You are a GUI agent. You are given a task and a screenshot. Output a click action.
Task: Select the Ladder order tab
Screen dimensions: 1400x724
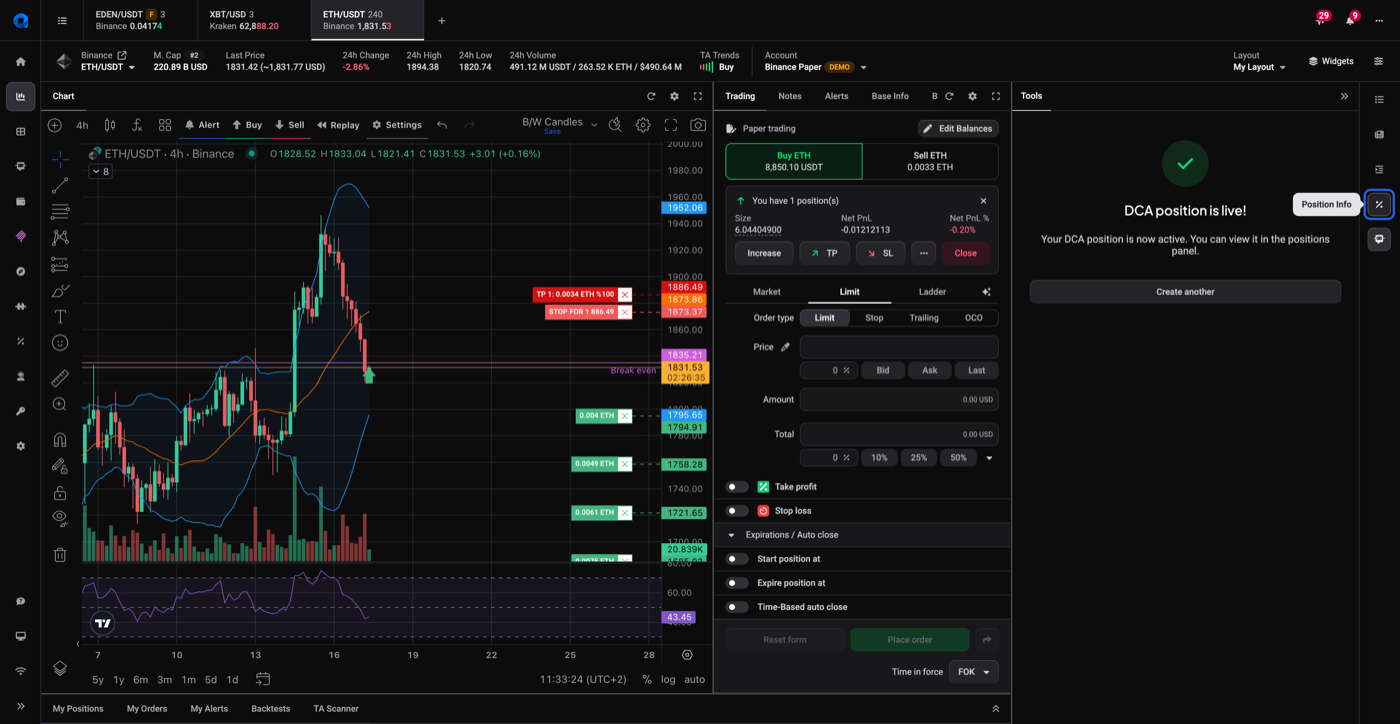(x=932, y=292)
